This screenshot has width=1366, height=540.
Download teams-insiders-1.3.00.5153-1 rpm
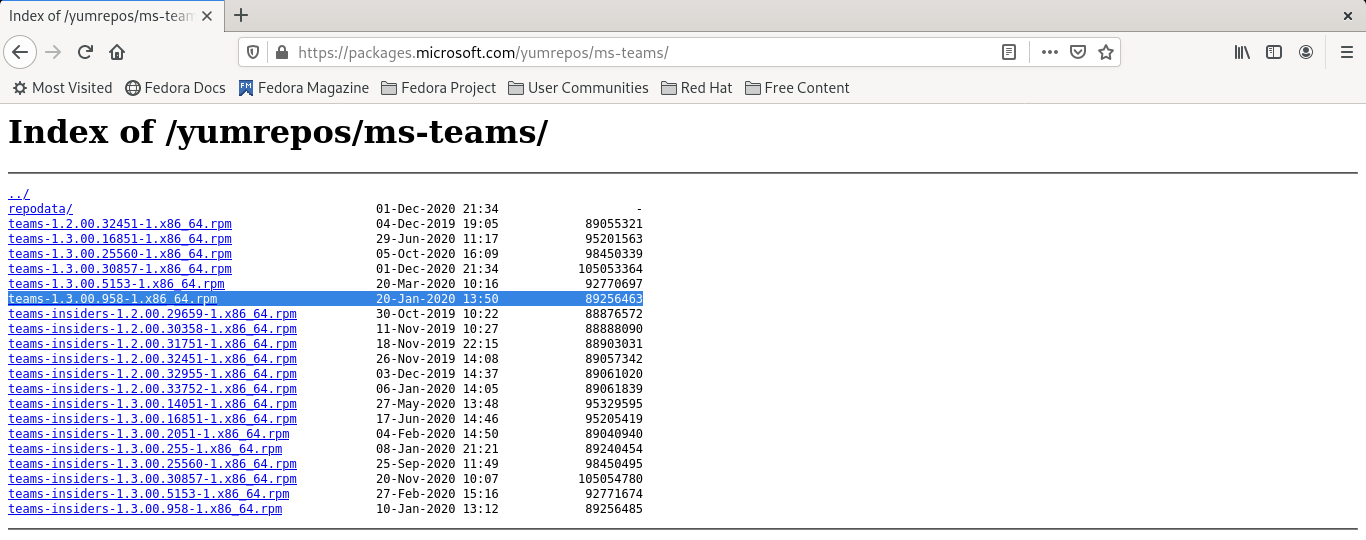[x=149, y=494]
